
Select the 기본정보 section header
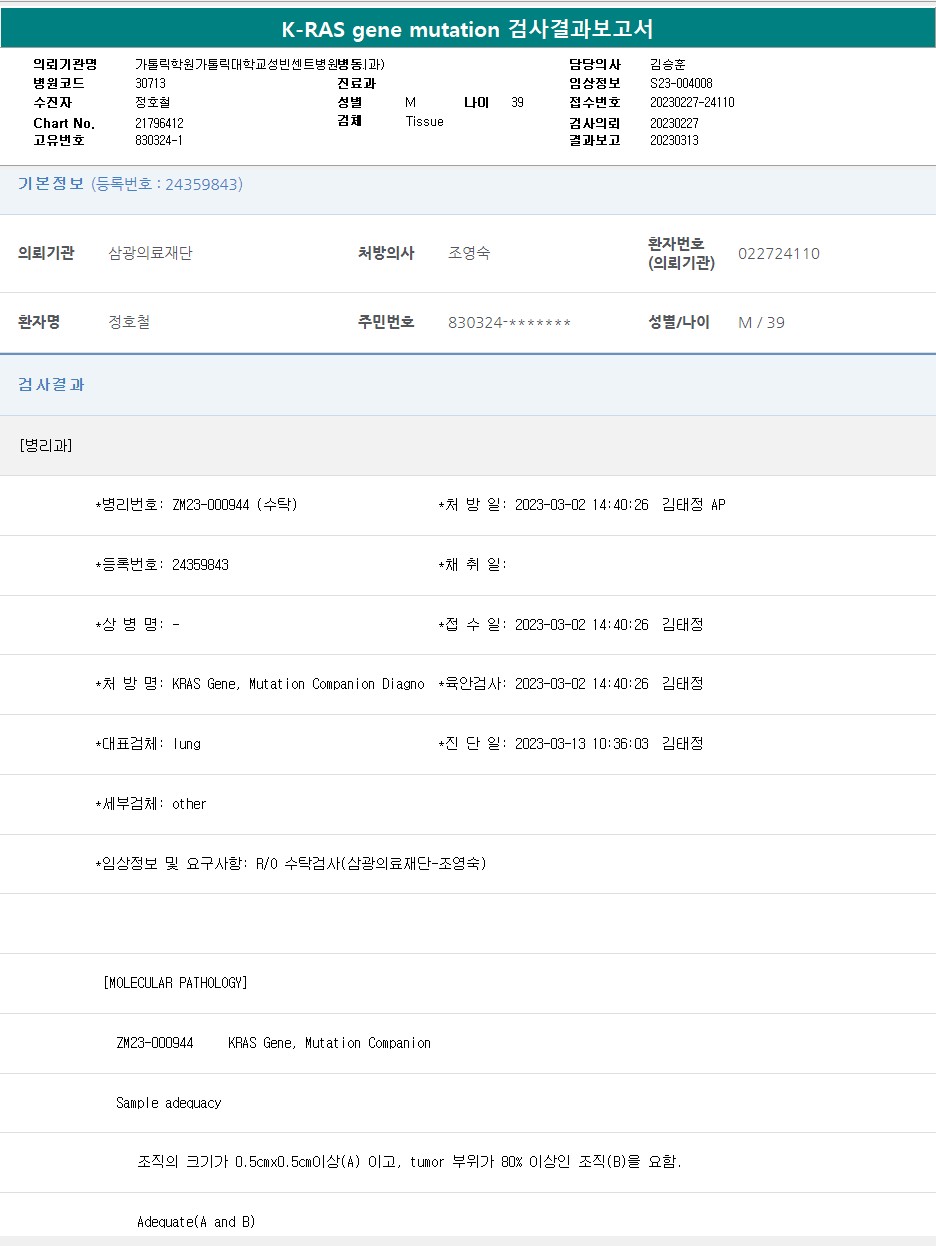point(51,184)
